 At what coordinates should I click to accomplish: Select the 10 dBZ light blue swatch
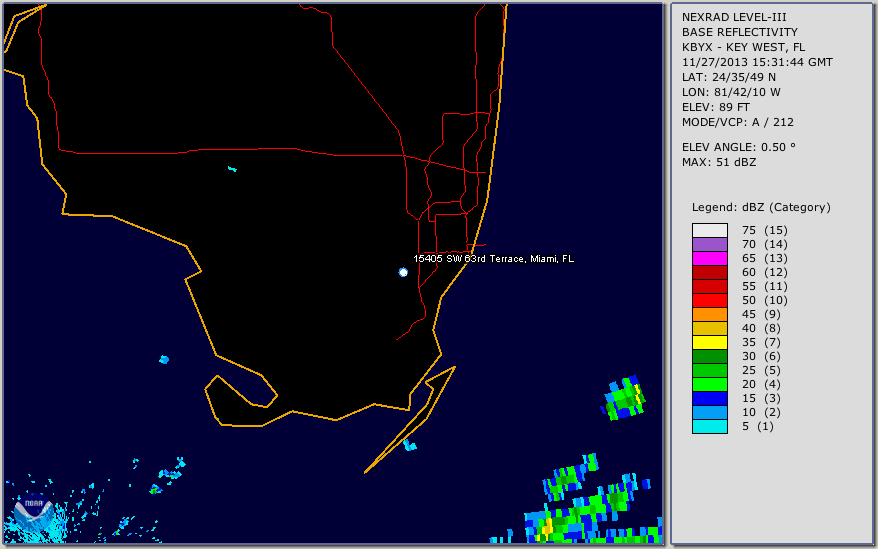(x=709, y=412)
